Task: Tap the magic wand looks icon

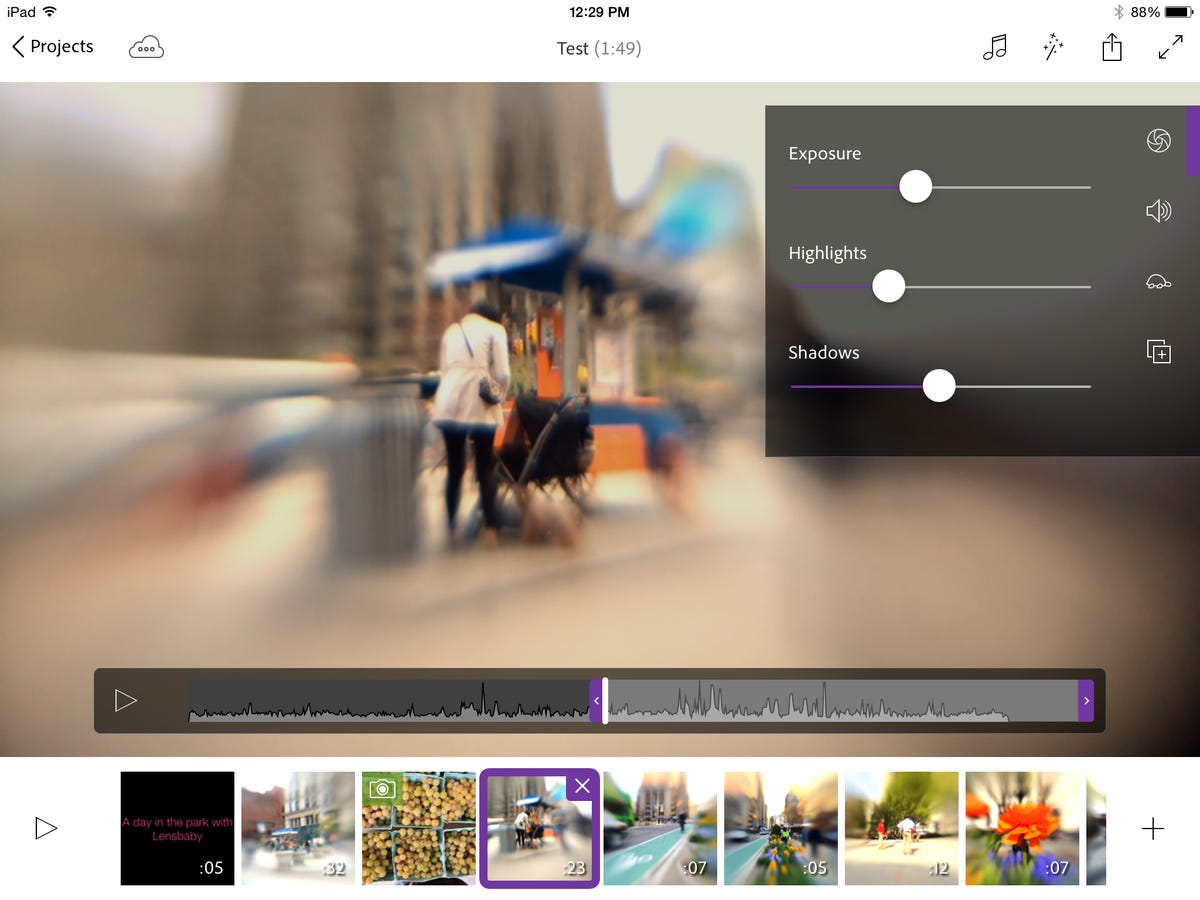Action: (1053, 48)
